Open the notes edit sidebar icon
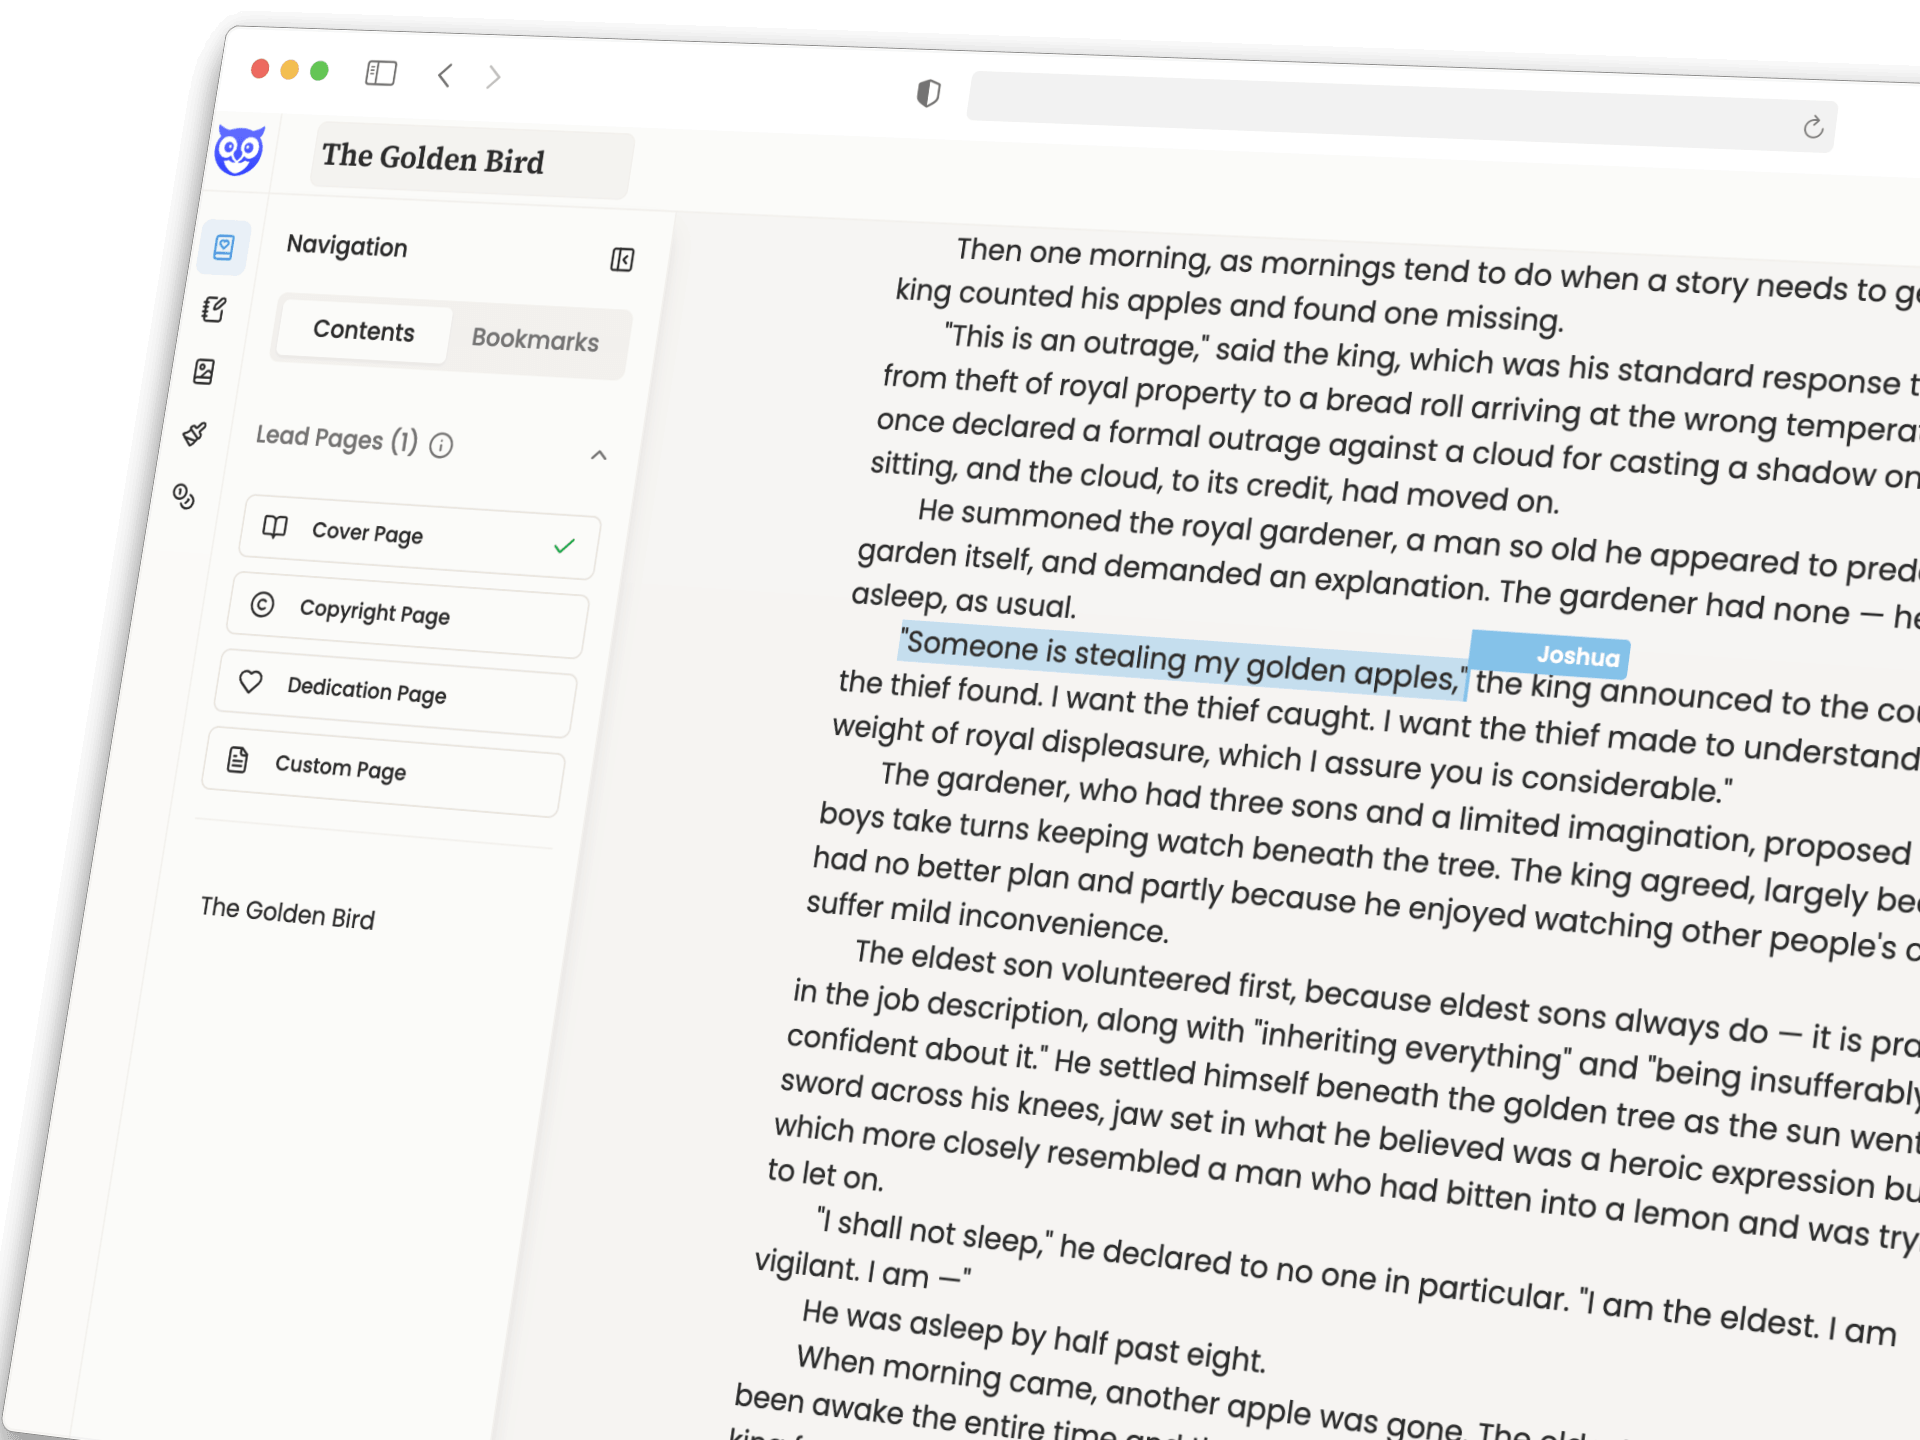Image resolution: width=1920 pixels, height=1440 pixels. coord(214,309)
